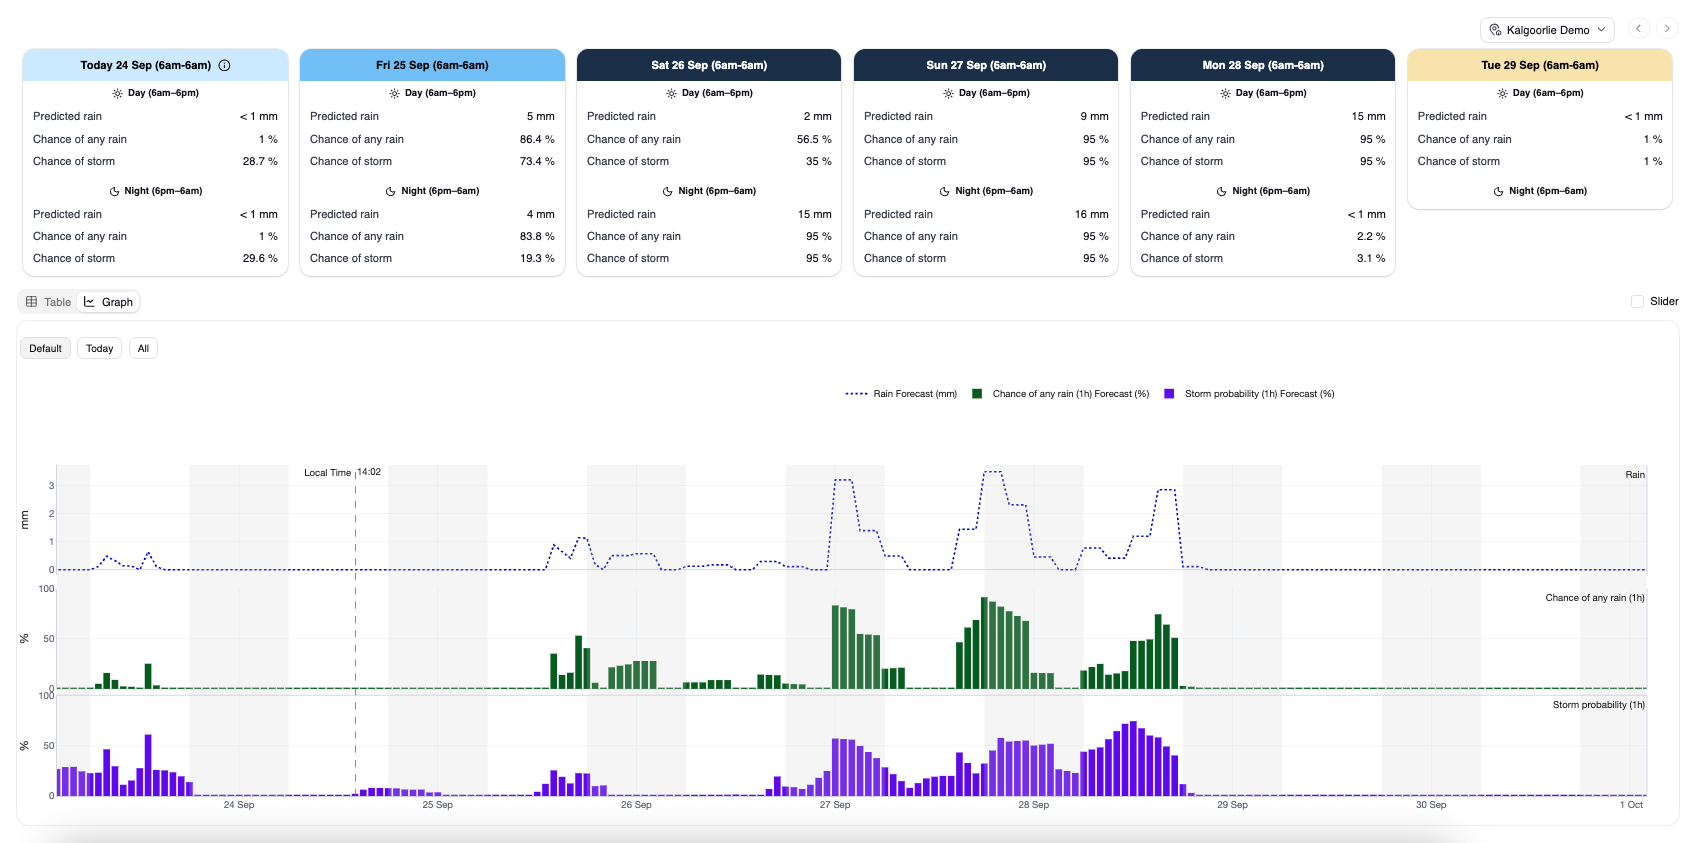Click the sun icon on Mon 28 Sep card
1698x843 pixels.
[1225, 93]
